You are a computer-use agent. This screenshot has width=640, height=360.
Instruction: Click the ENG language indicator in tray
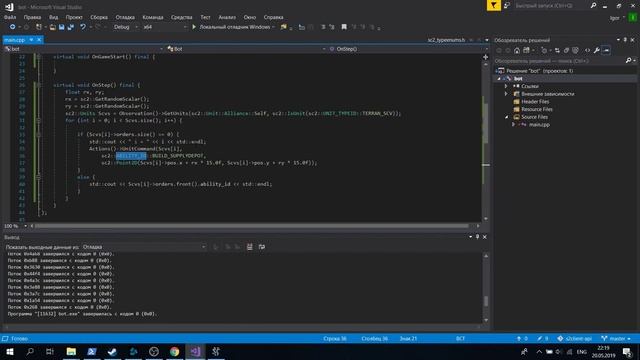pos(582,352)
